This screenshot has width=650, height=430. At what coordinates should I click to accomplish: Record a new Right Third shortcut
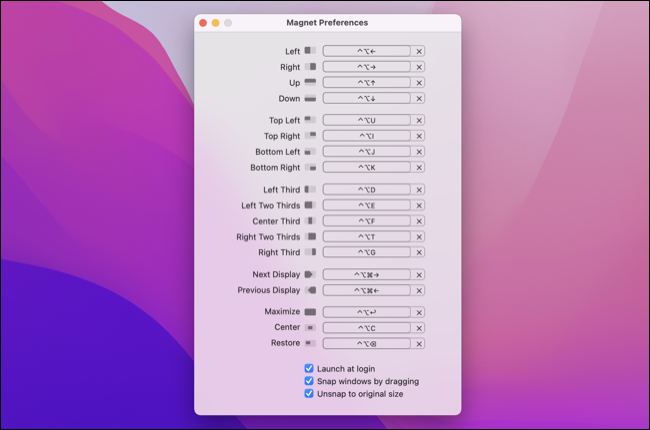(367, 253)
